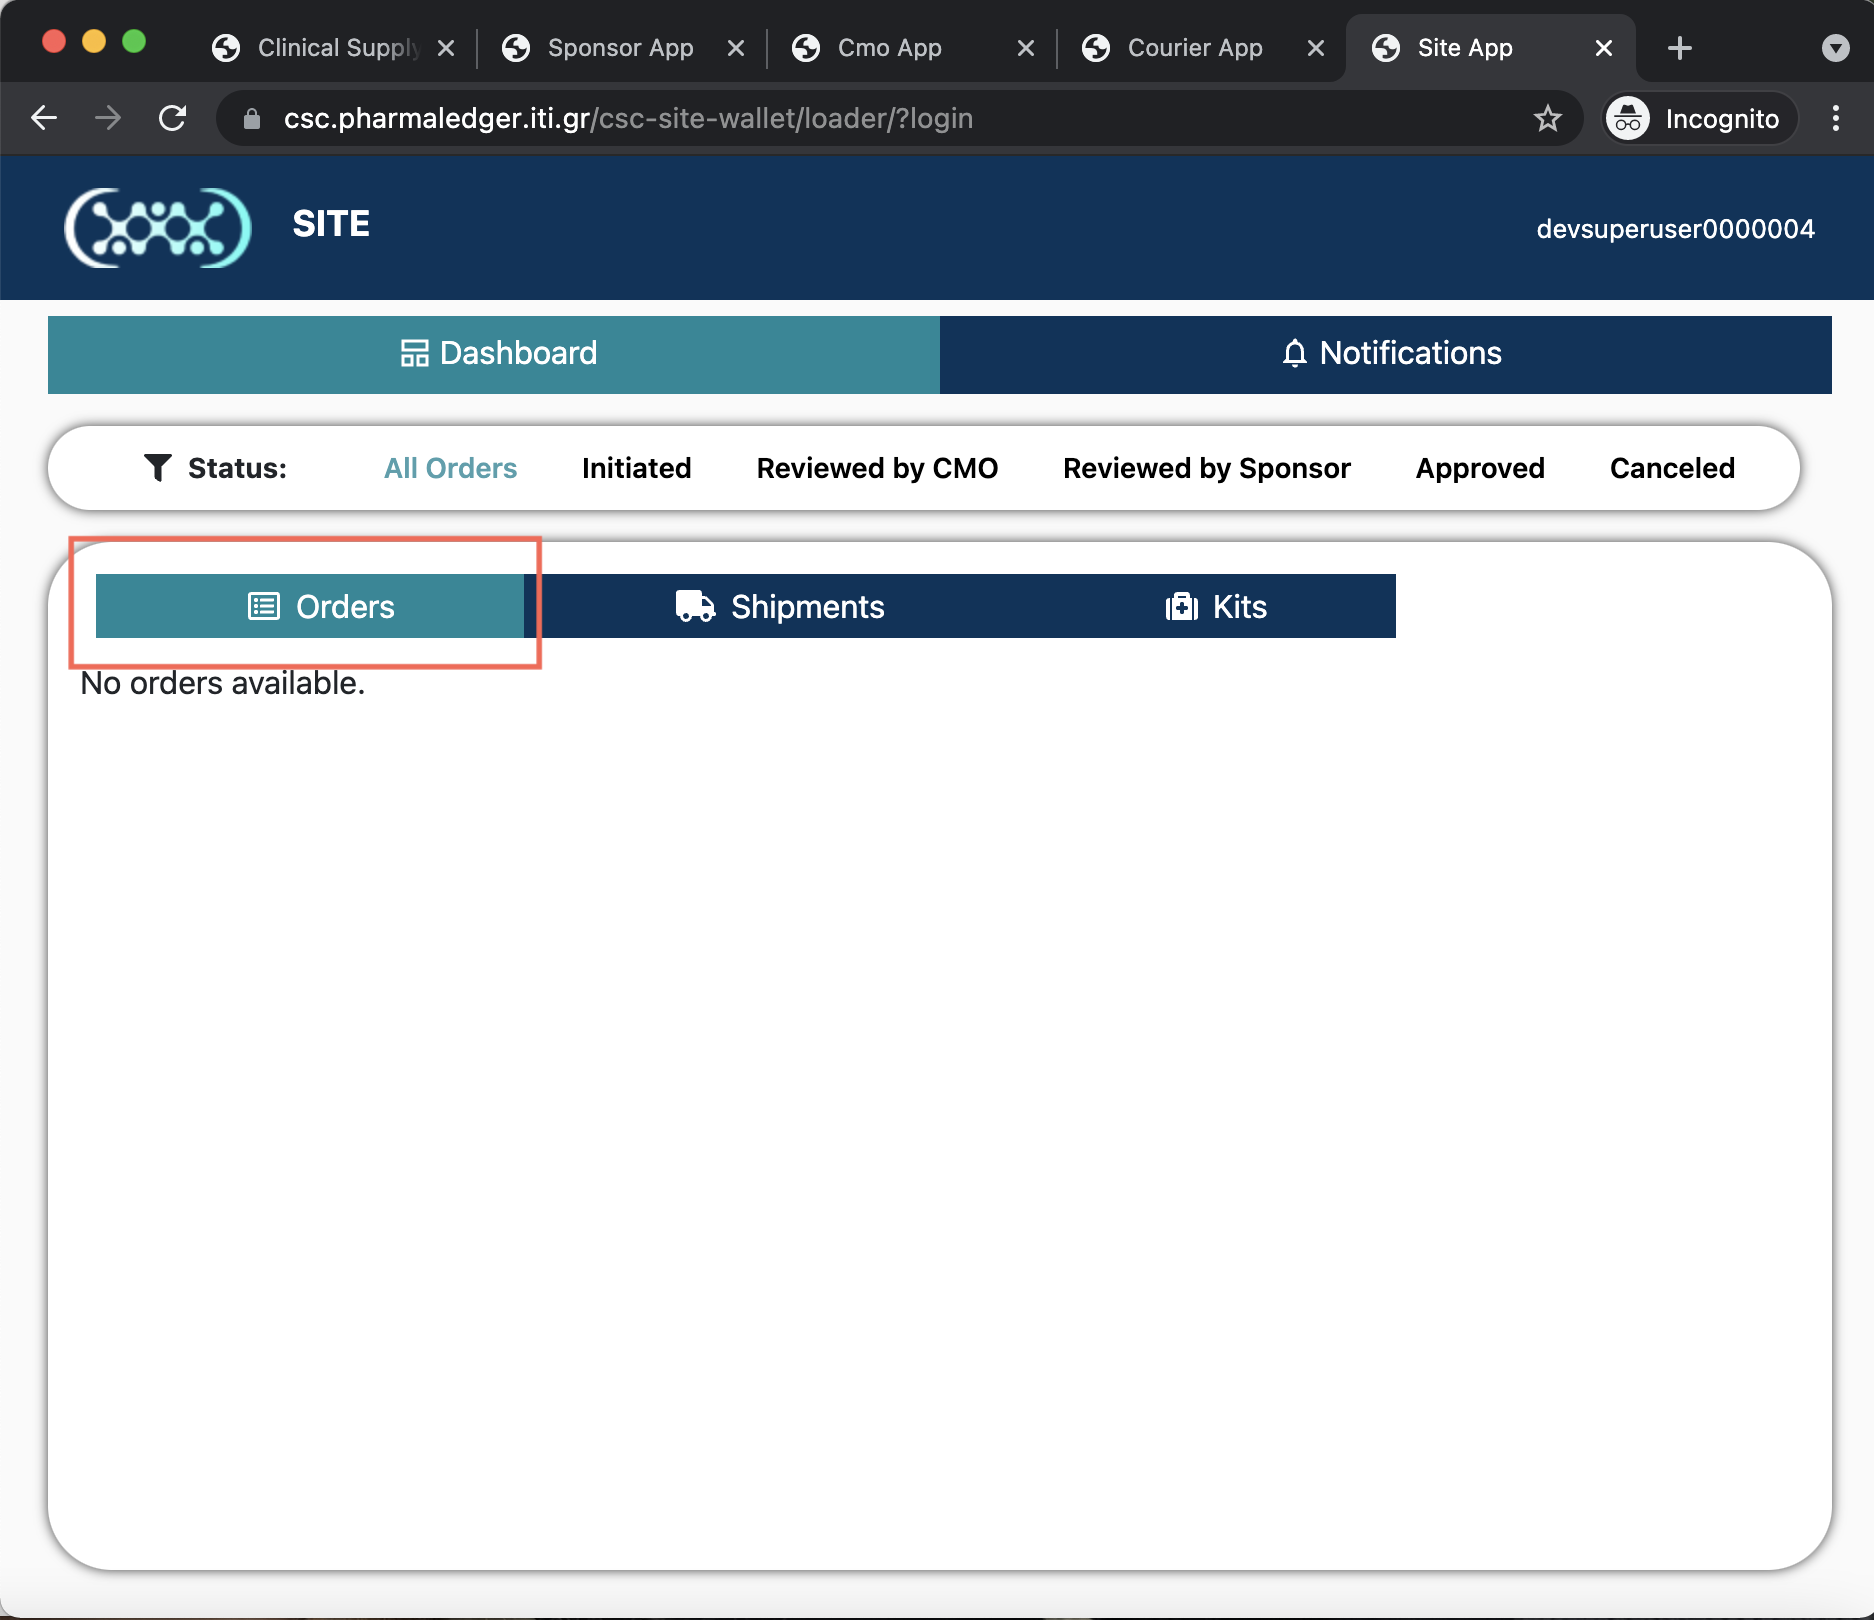Image resolution: width=1874 pixels, height=1620 pixels.
Task: Go forward to the next page
Action: coord(108,118)
